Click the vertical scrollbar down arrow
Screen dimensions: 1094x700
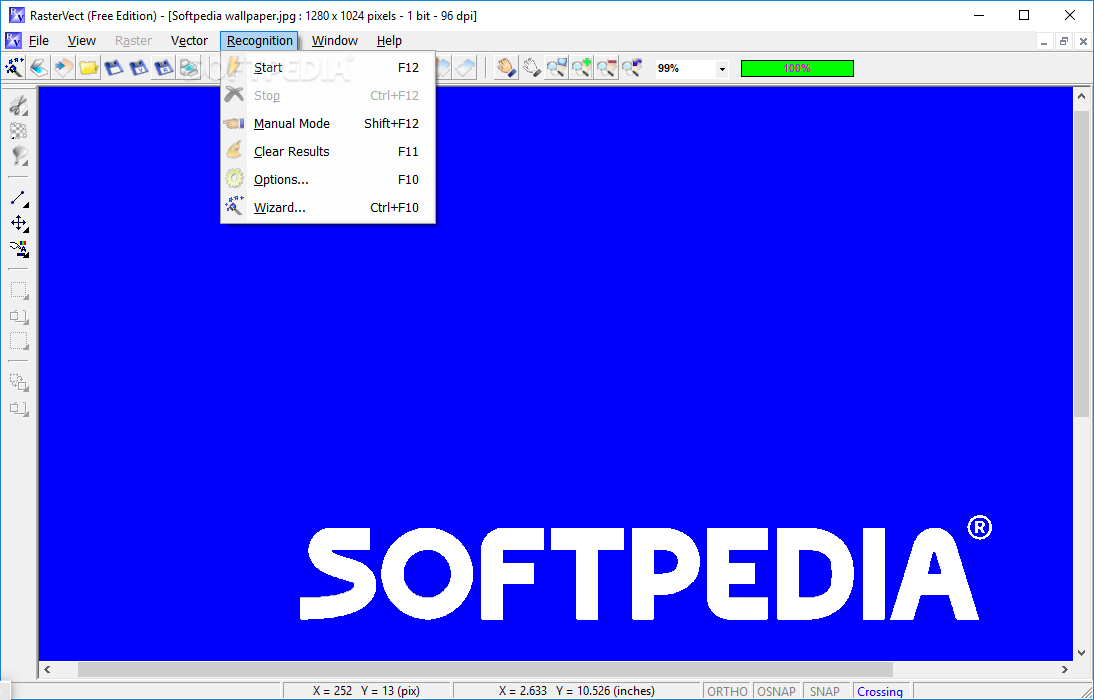1082,653
